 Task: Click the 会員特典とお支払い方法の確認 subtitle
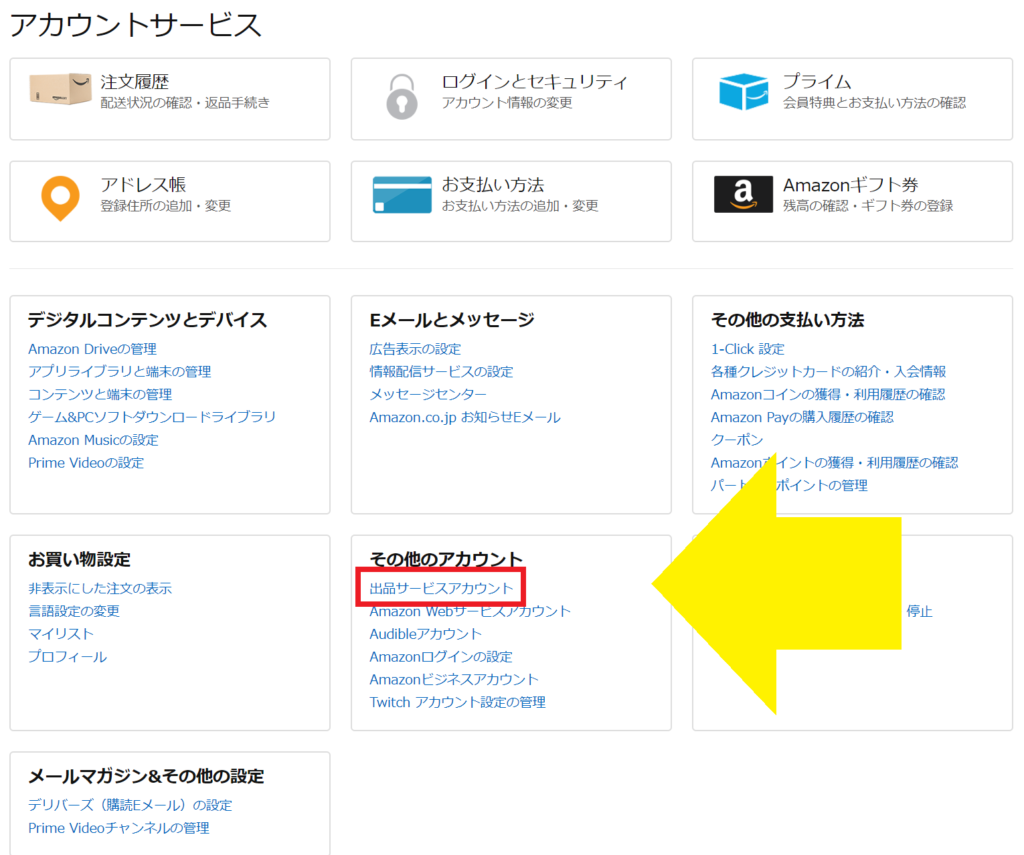874,103
